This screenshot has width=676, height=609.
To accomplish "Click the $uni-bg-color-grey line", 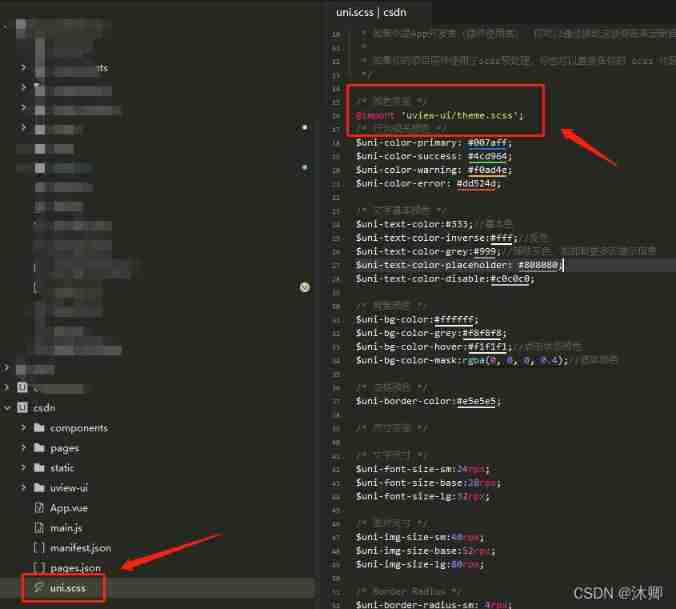I will coord(431,333).
